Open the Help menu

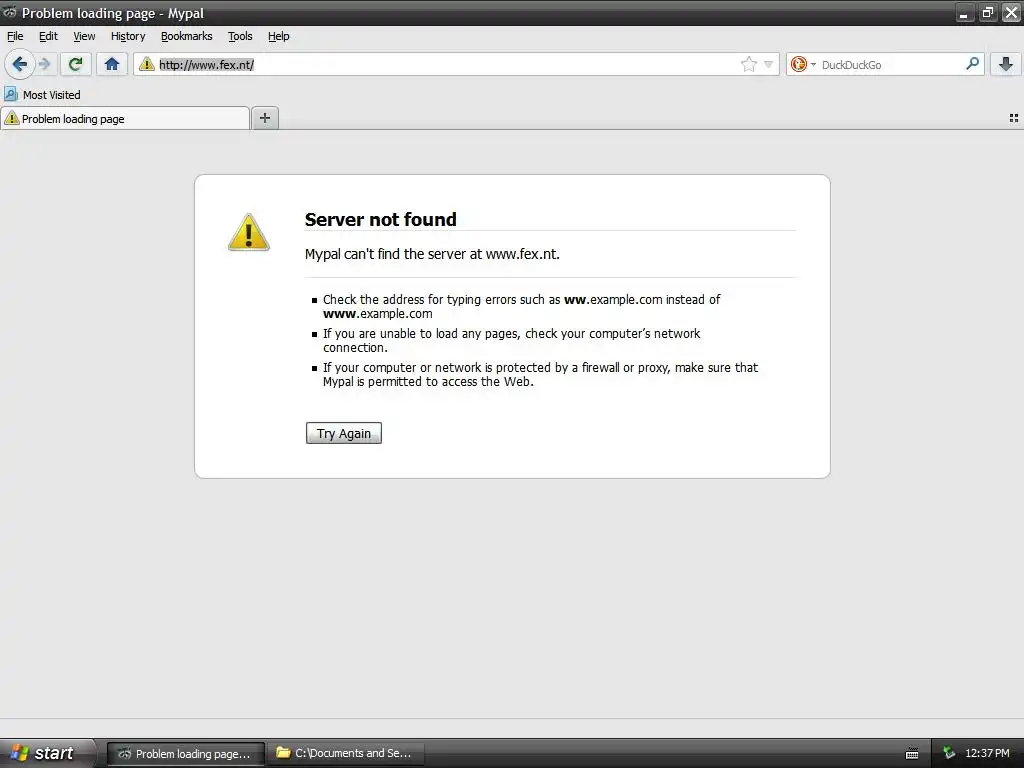(279, 37)
